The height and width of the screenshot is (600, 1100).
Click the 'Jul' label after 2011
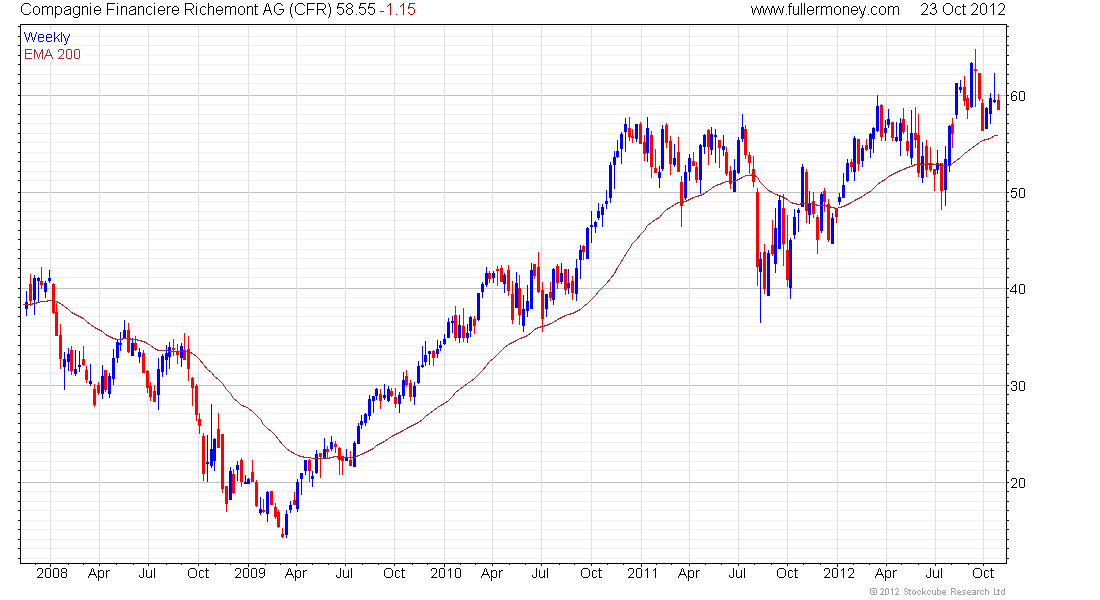coord(737,573)
